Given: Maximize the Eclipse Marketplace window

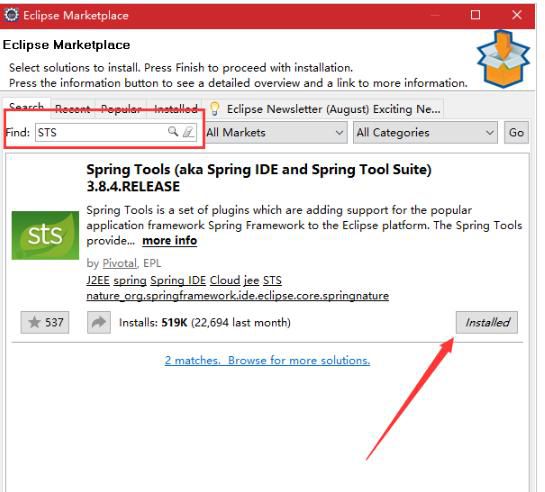Looking at the screenshot, I should [475, 15].
